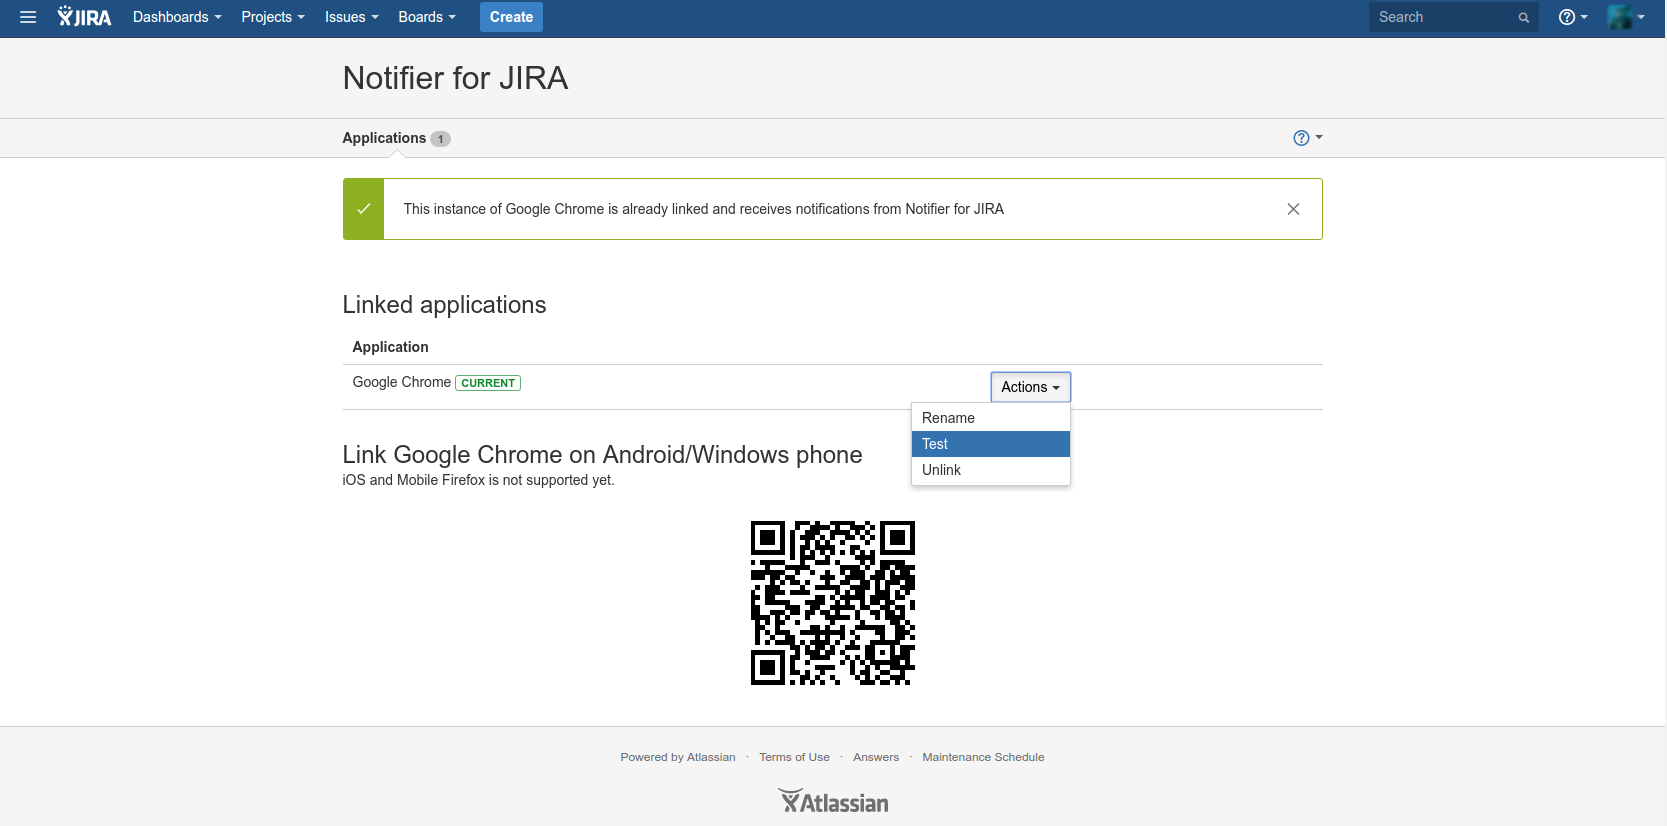The height and width of the screenshot is (826, 1667).
Task: Open the Terms of Use link
Action: tap(794, 757)
